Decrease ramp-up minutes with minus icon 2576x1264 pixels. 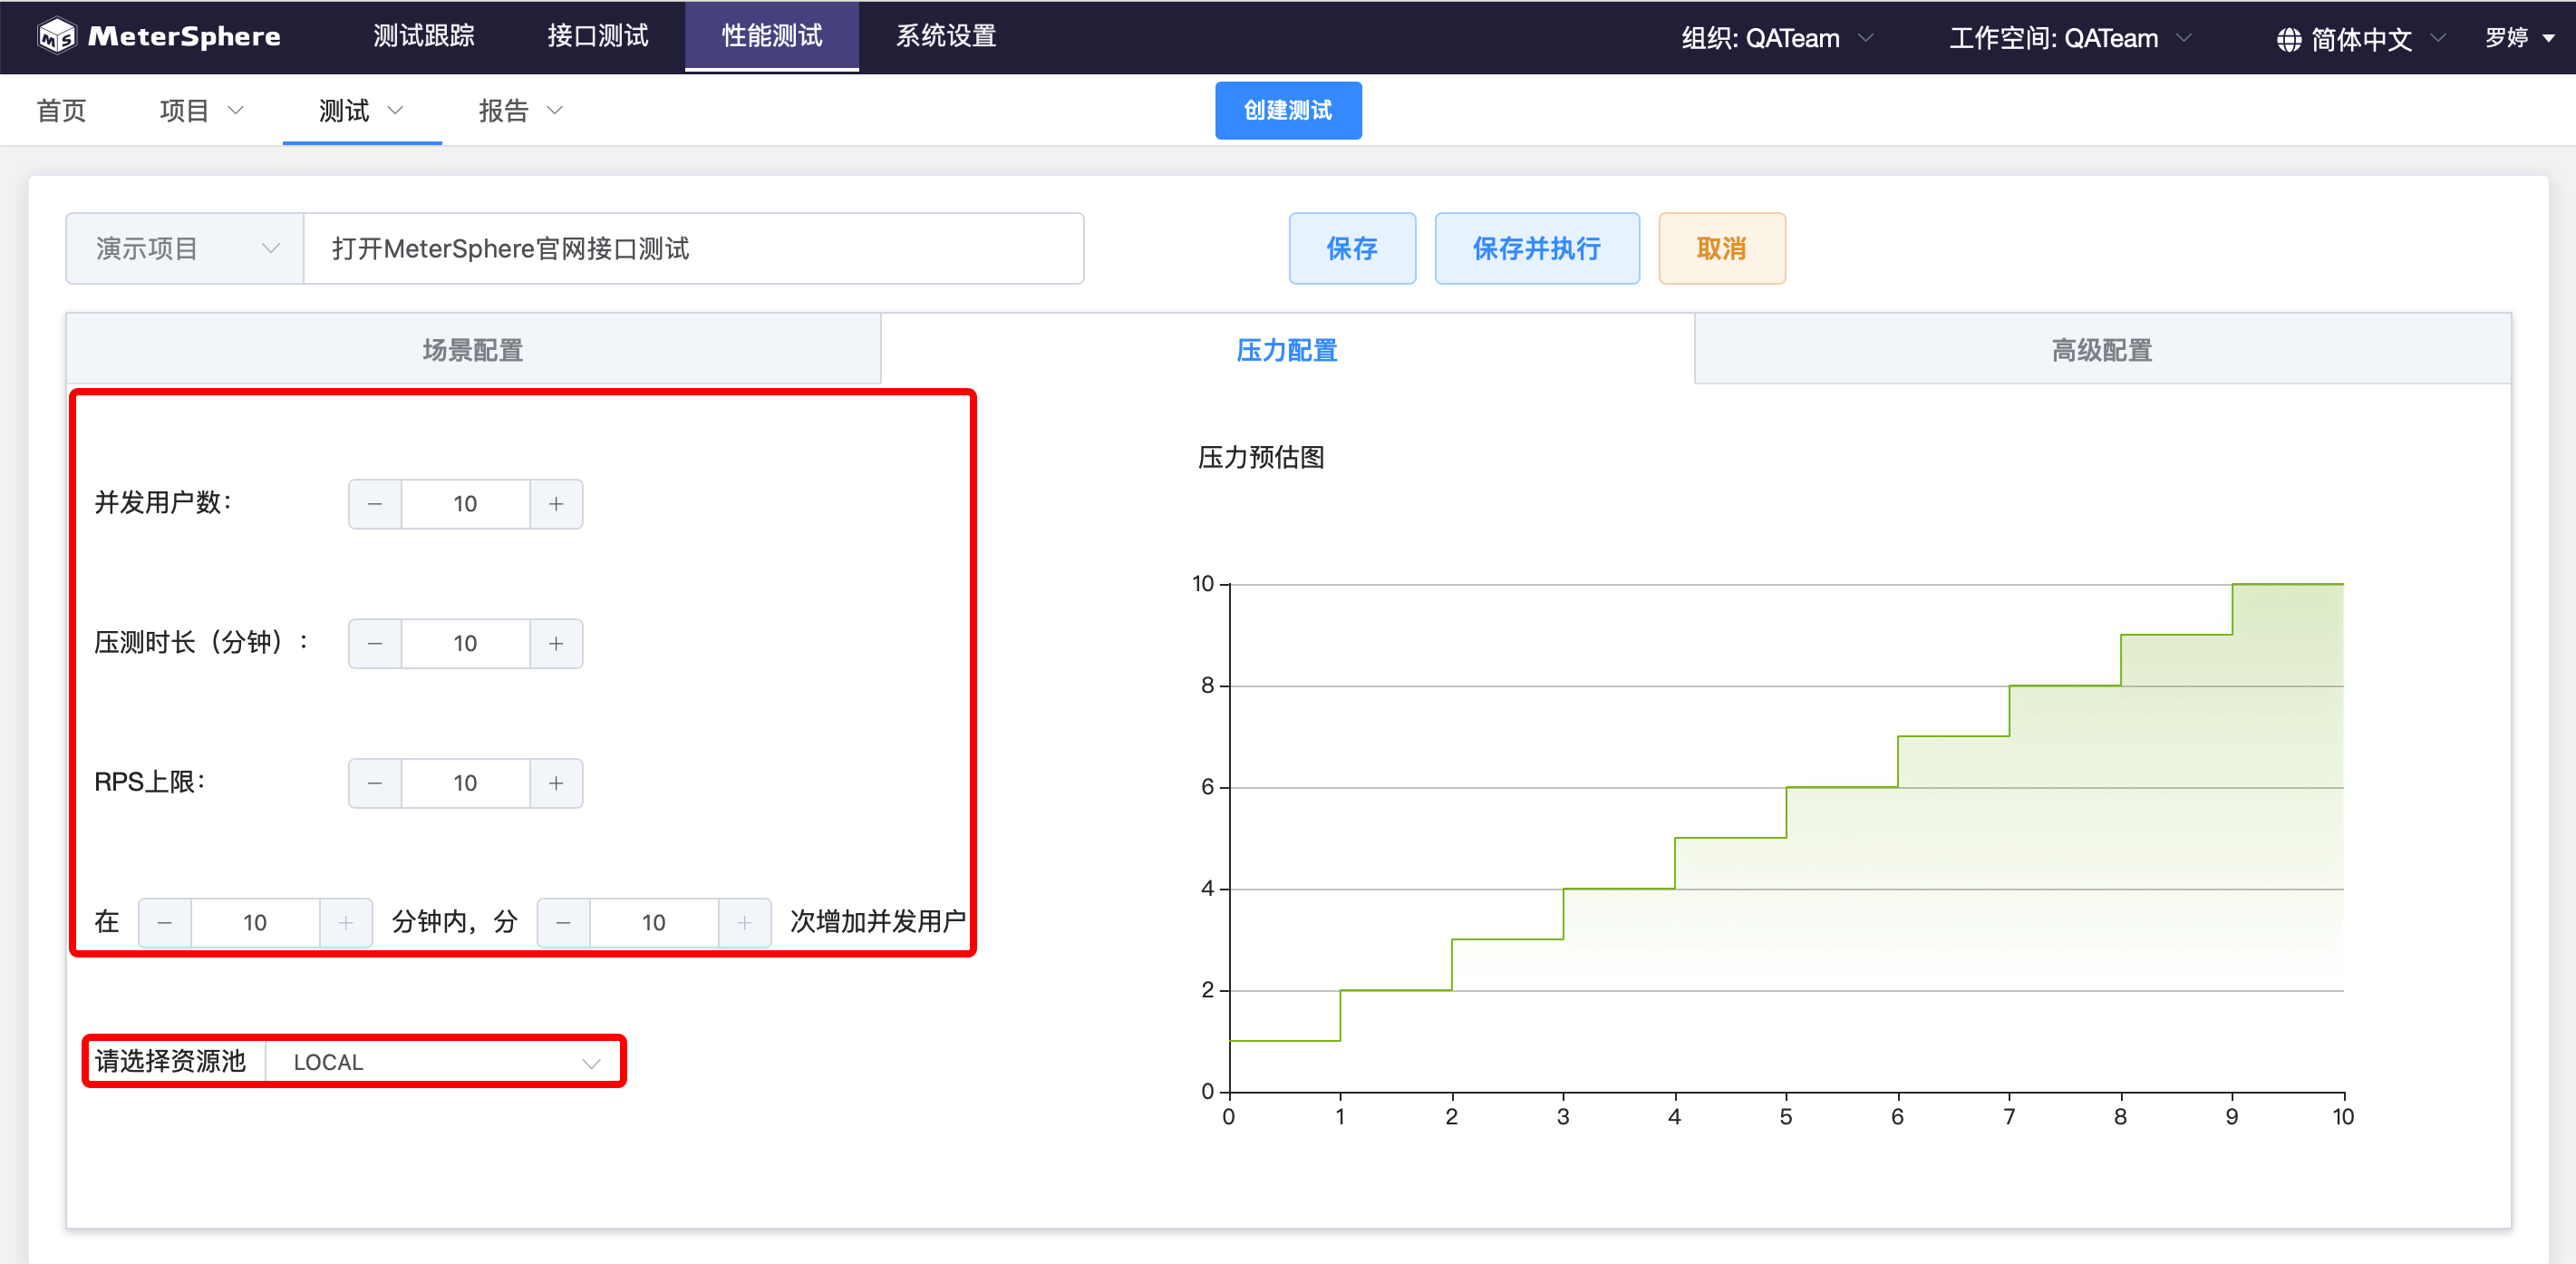click(x=165, y=922)
